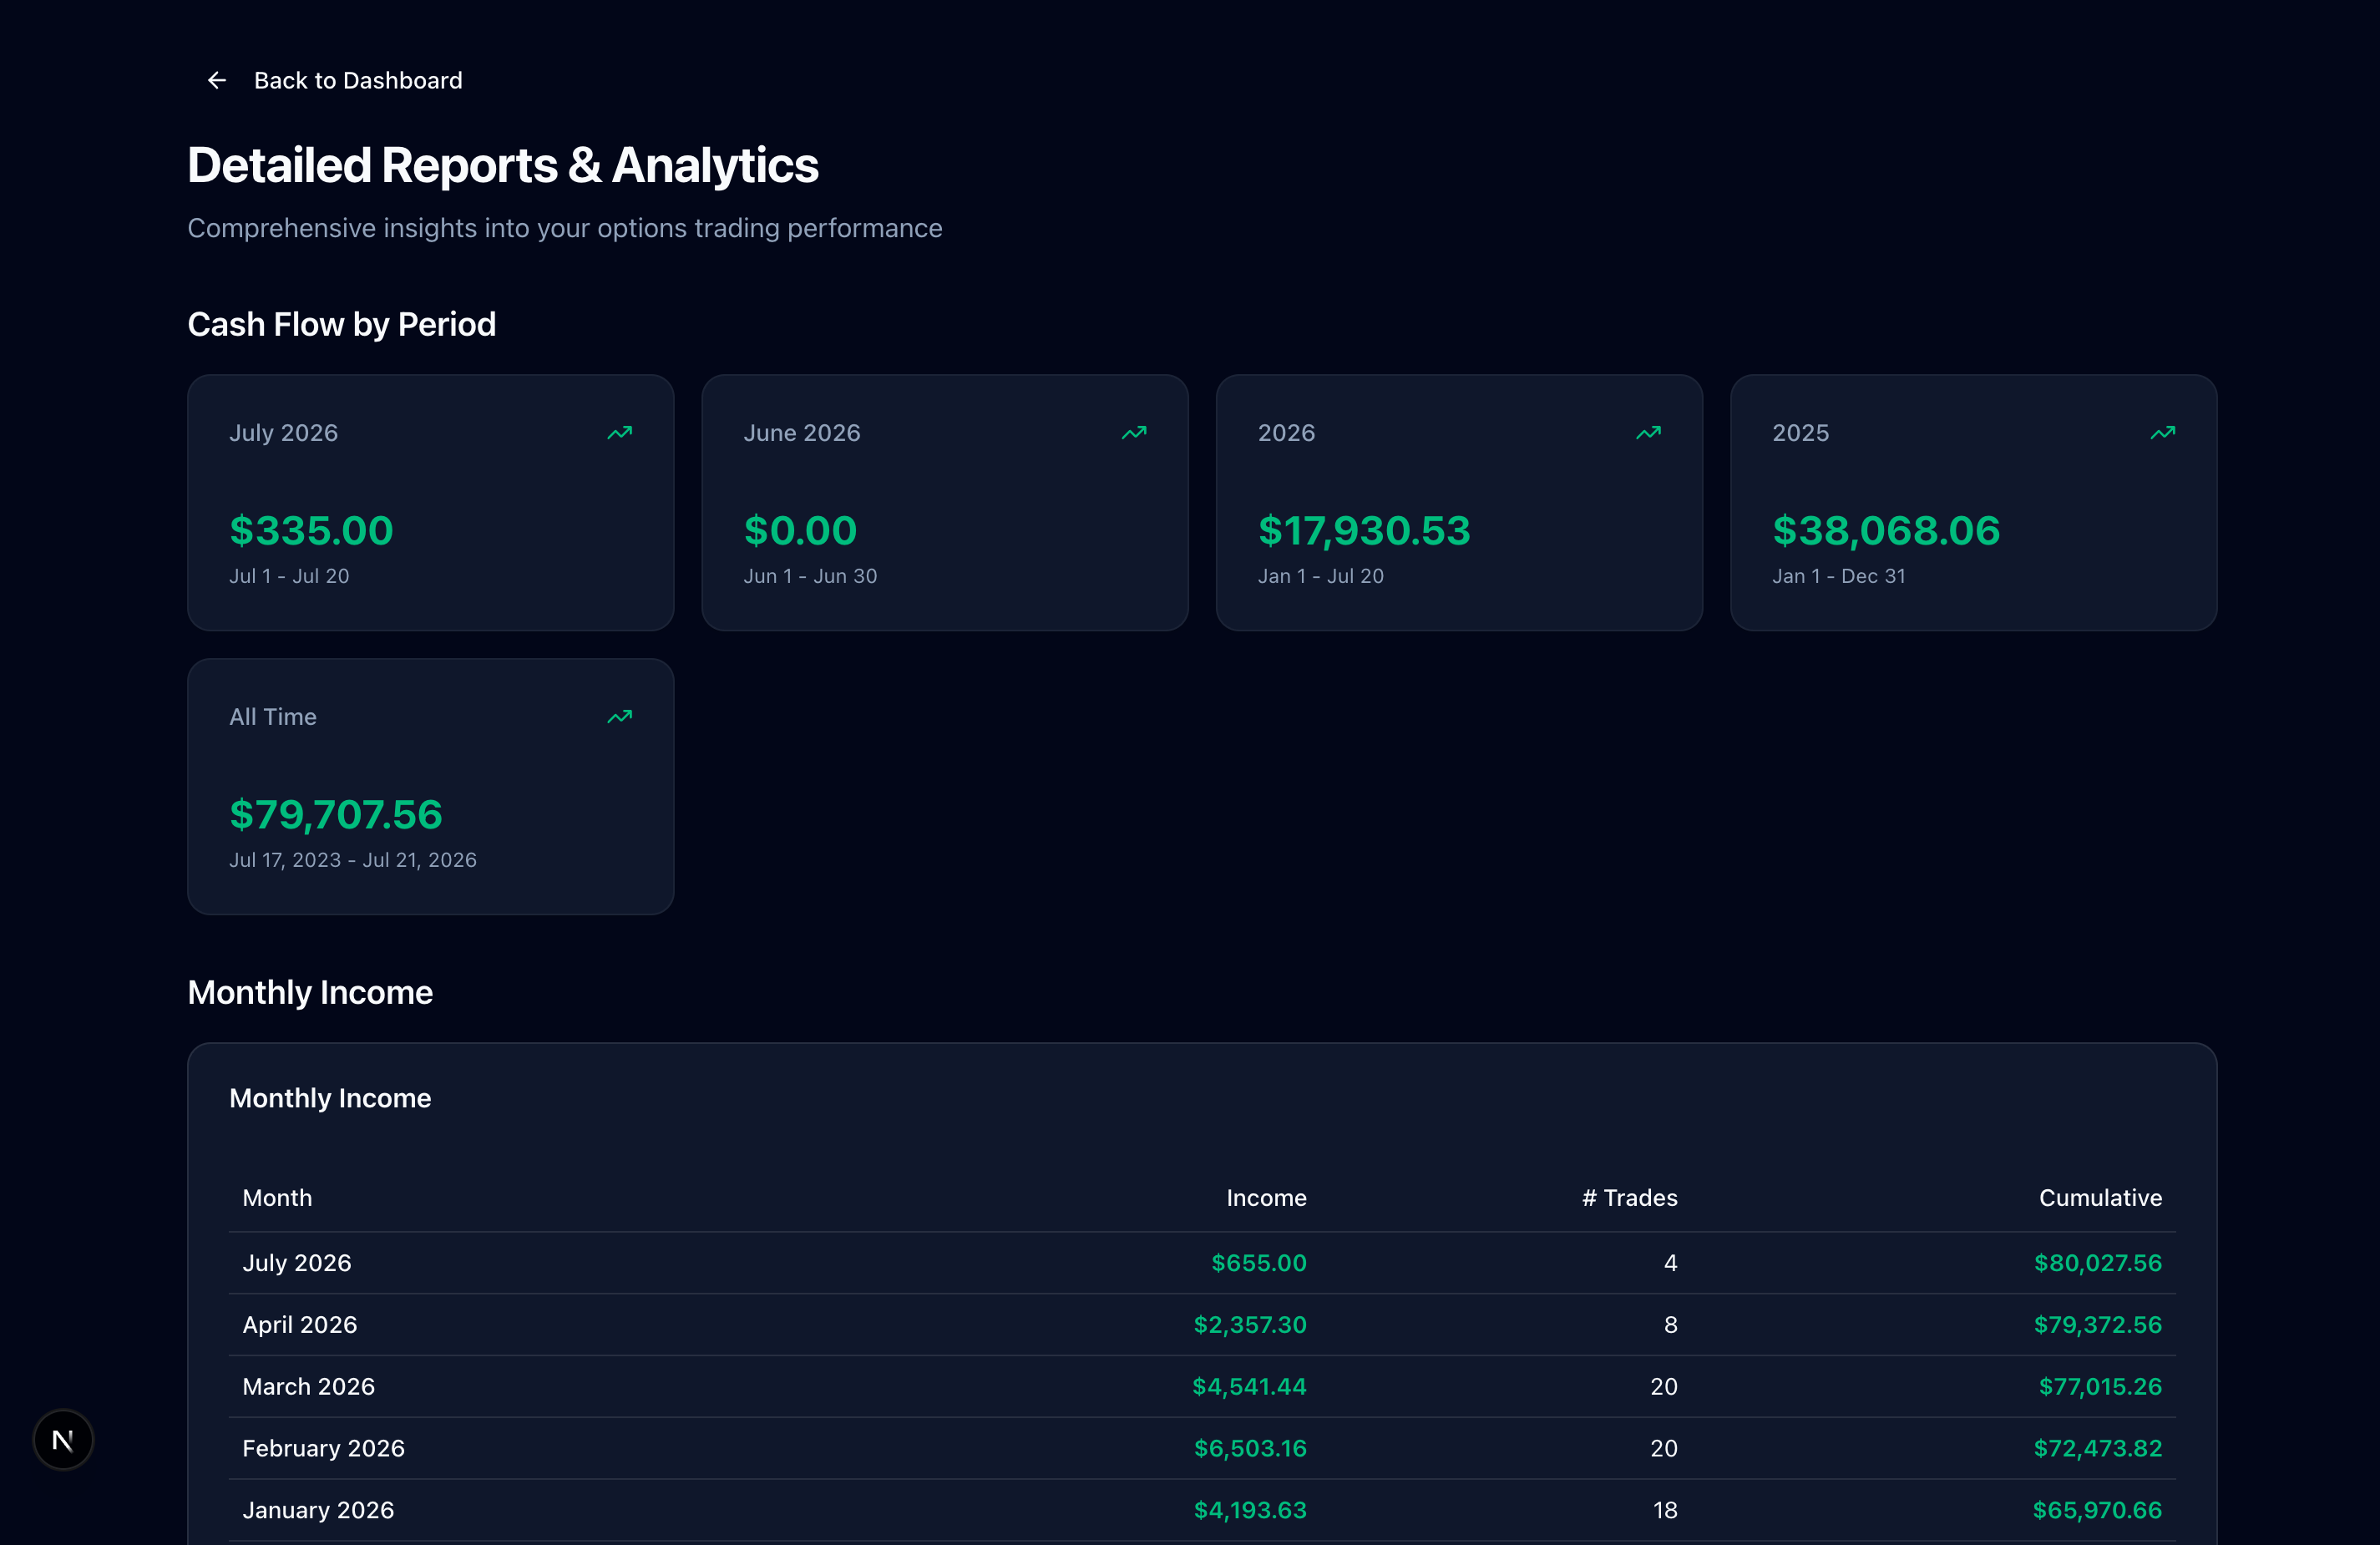Click the trade count 8 for April 2026
The width and height of the screenshot is (2380, 1545).
pyautogui.click(x=1670, y=1325)
